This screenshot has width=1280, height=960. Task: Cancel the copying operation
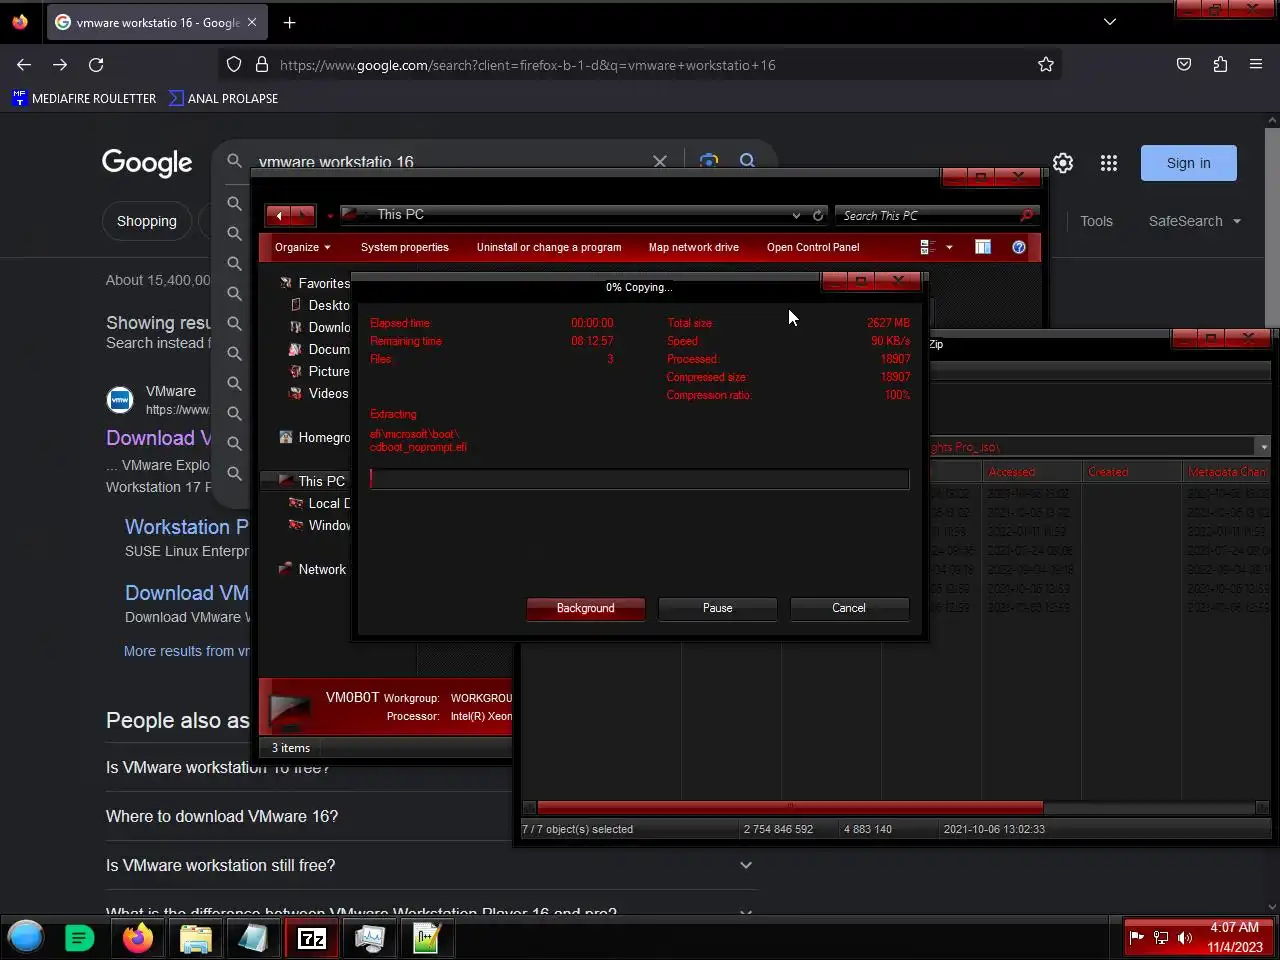tap(849, 608)
